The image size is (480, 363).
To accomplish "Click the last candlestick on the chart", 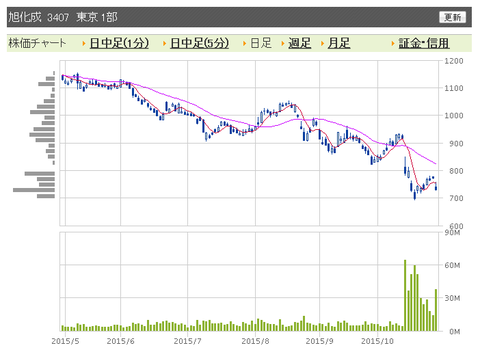I will [x=436, y=187].
